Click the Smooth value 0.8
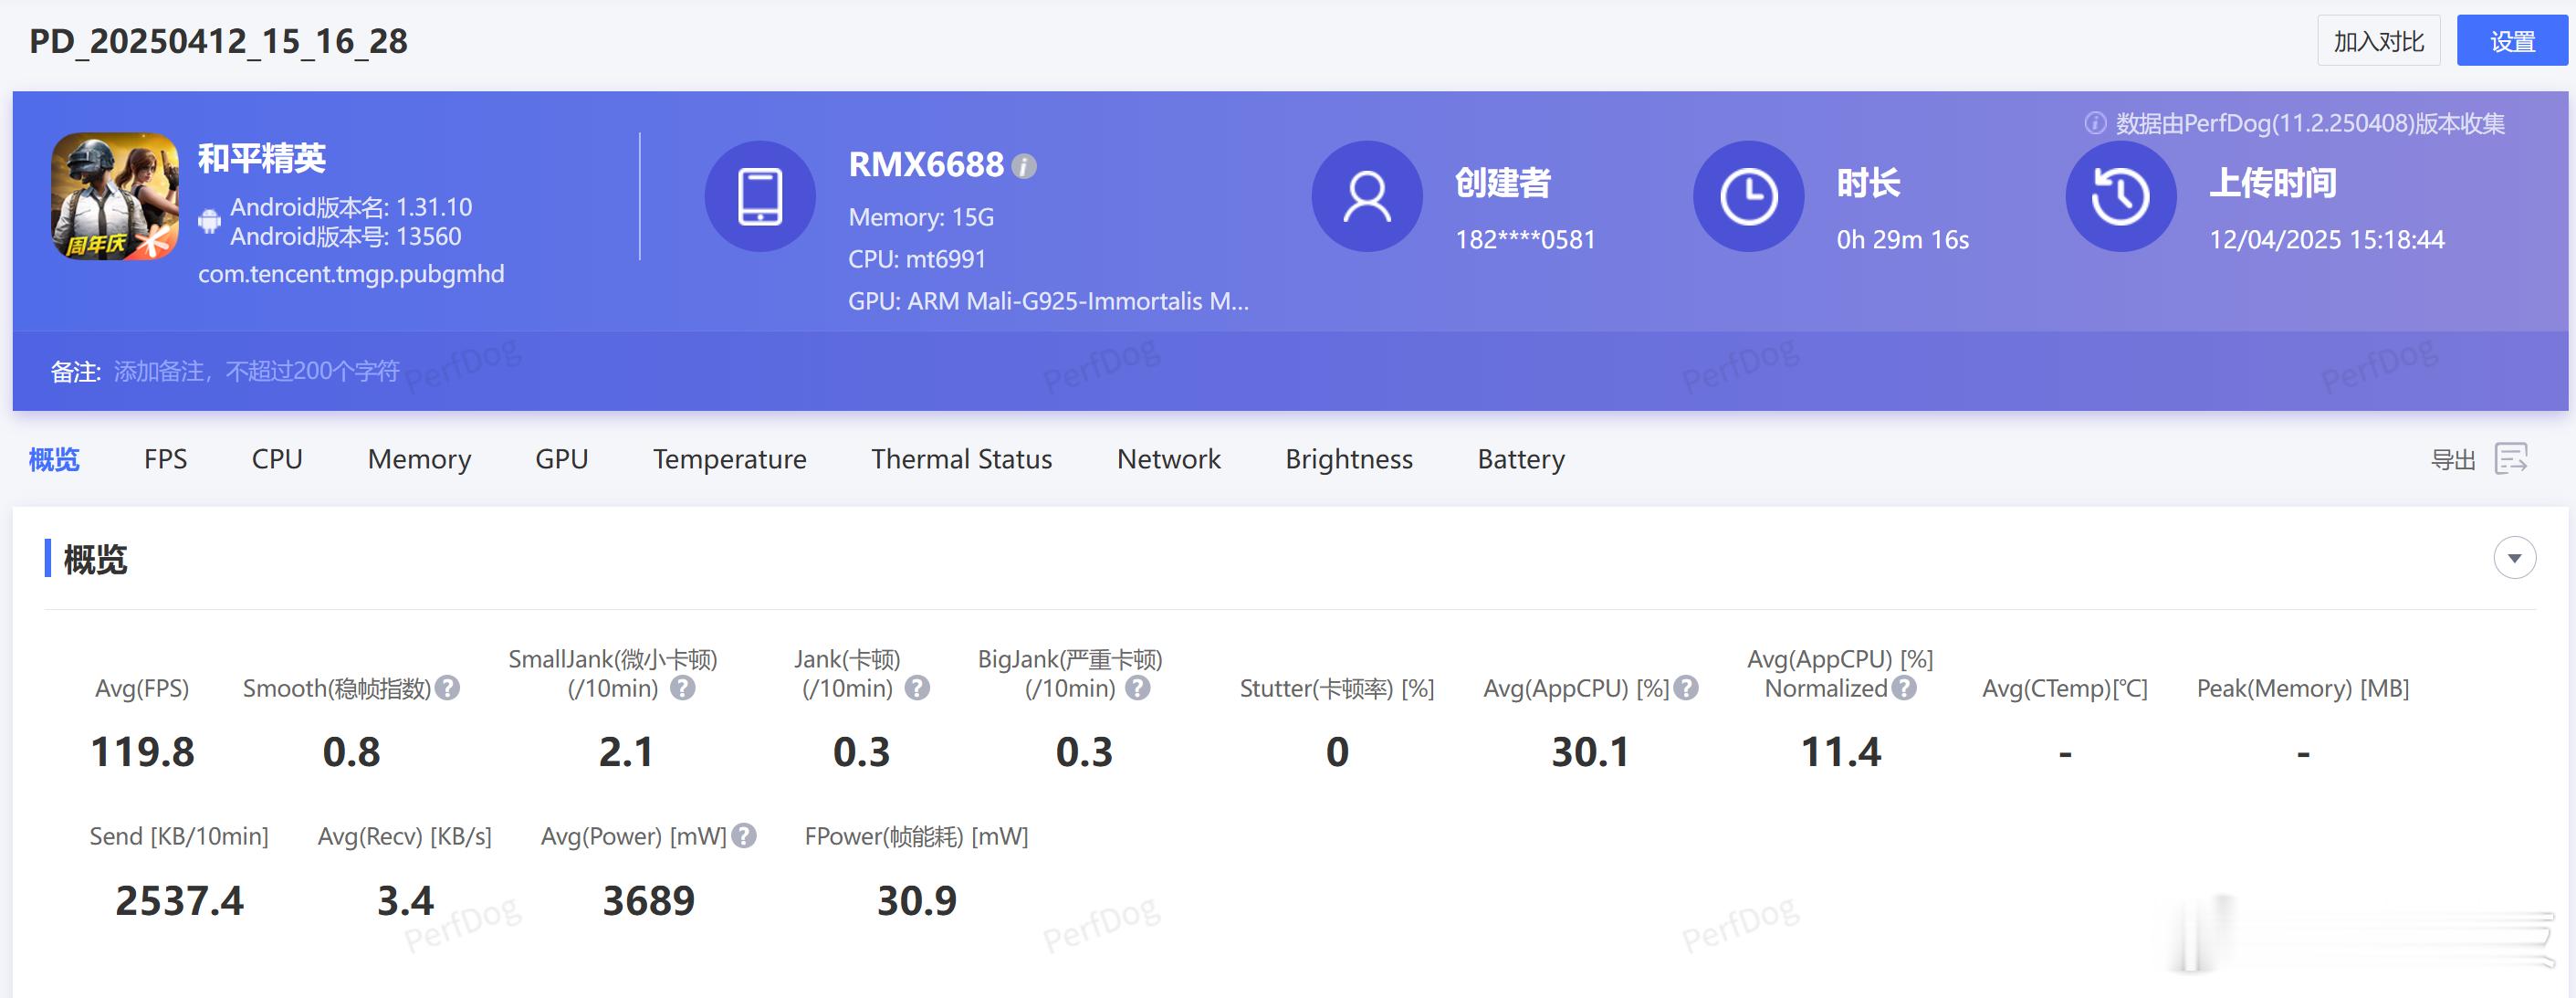Image resolution: width=2576 pixels, height=998 pixels. click(351, 752)
